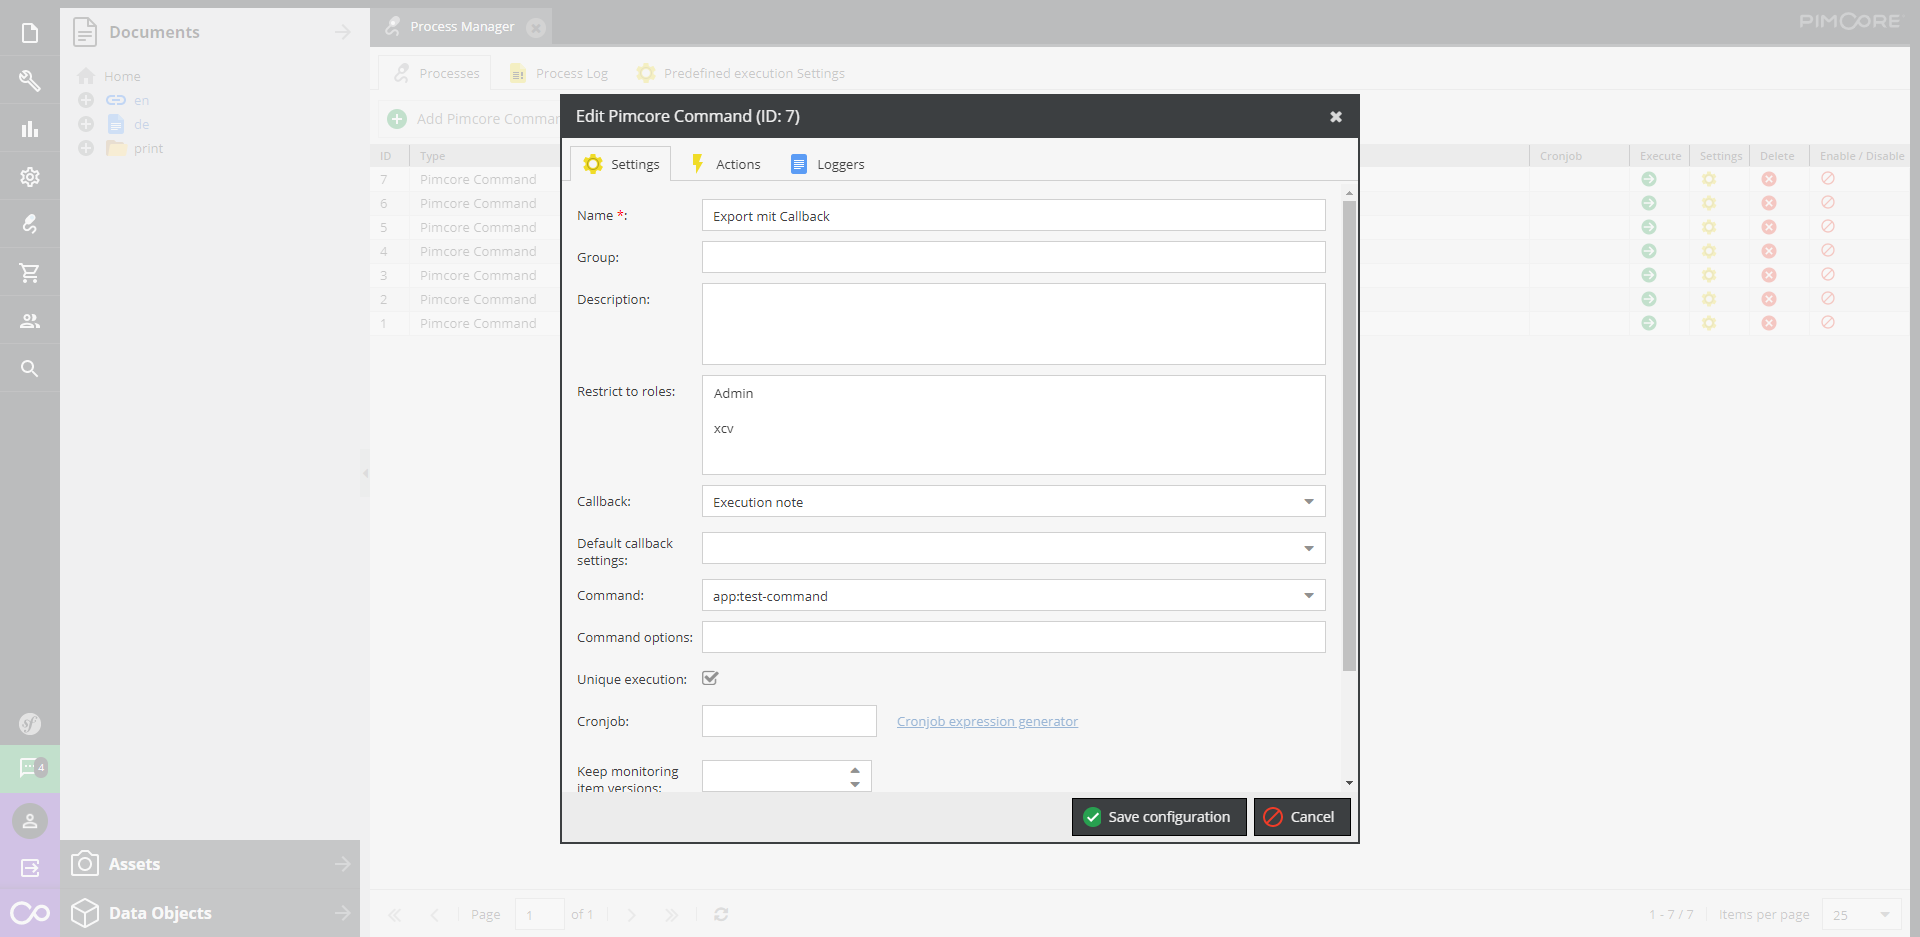Click Add Pimcore Command button
This screenshot has width=1920, height=937.
pyautogui.click(x=474, y=119)
